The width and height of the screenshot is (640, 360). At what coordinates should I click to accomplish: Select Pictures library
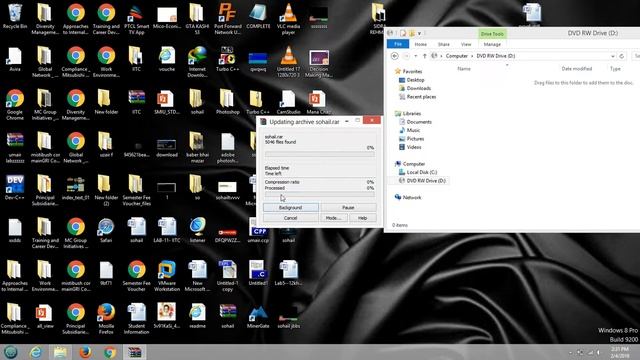pyautogui.click(x=415, y=139)
